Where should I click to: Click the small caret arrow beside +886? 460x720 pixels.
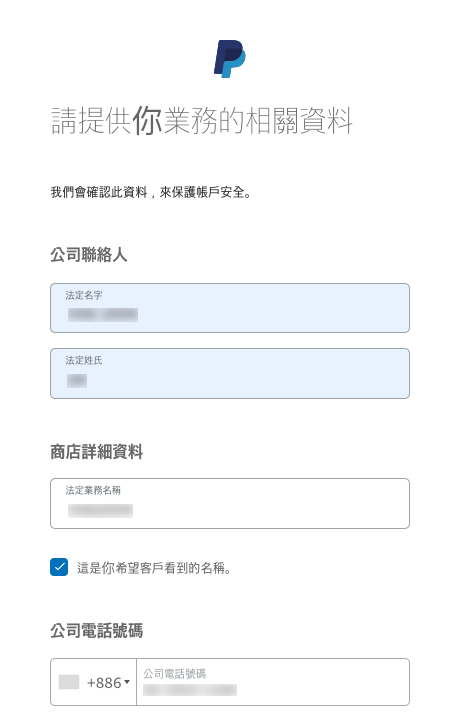(x=127, y=682)
